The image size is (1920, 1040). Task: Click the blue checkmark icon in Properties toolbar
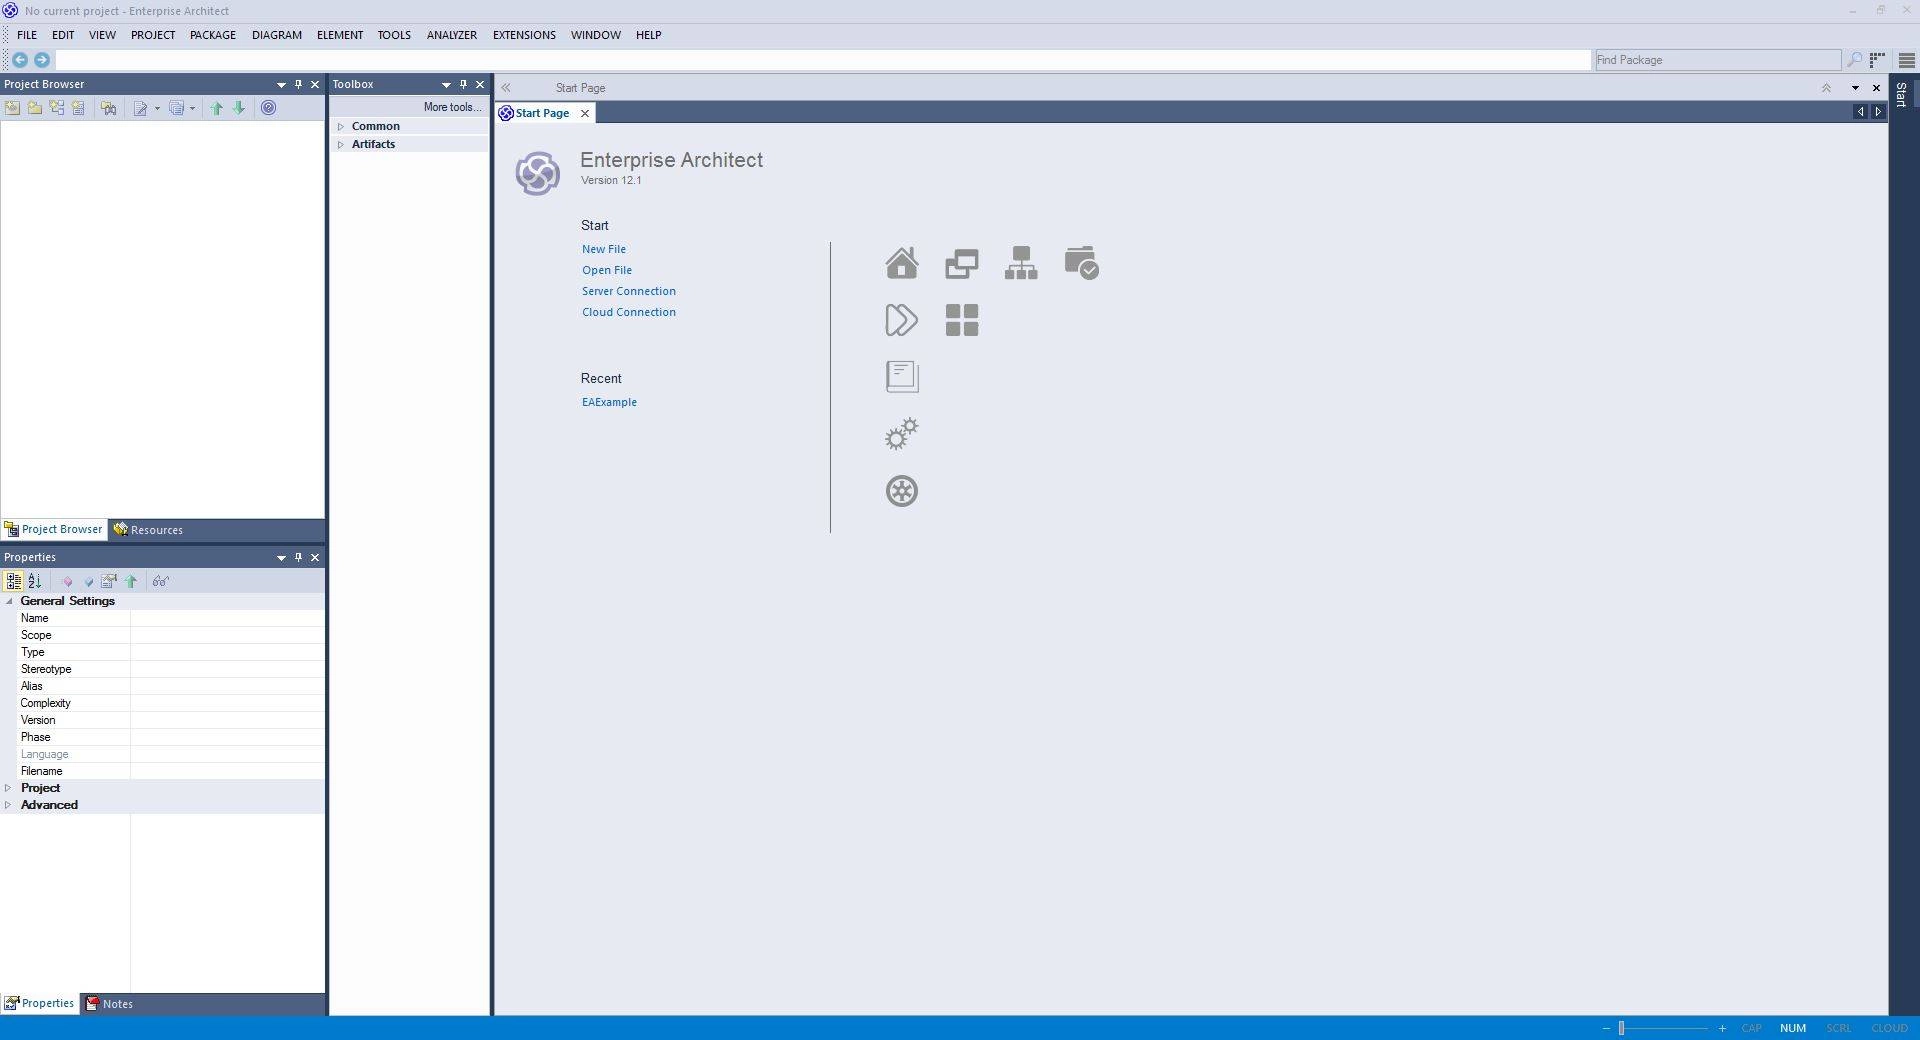(88, 581)
